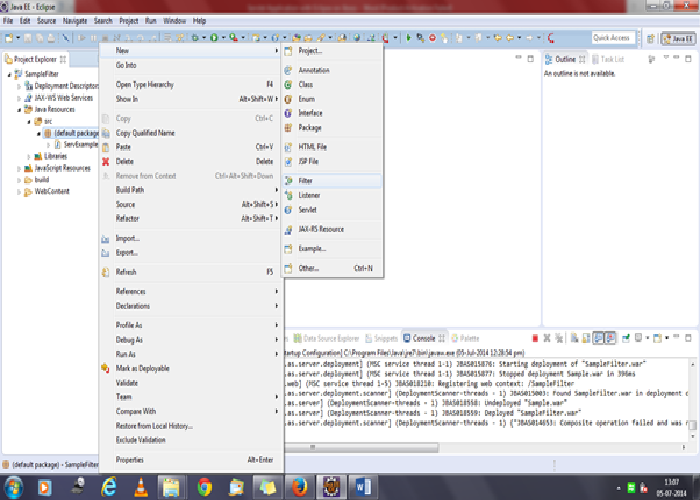Viewport: 700px width, 500px height.
Task: Open the File menu
Action: click(8, 21)
